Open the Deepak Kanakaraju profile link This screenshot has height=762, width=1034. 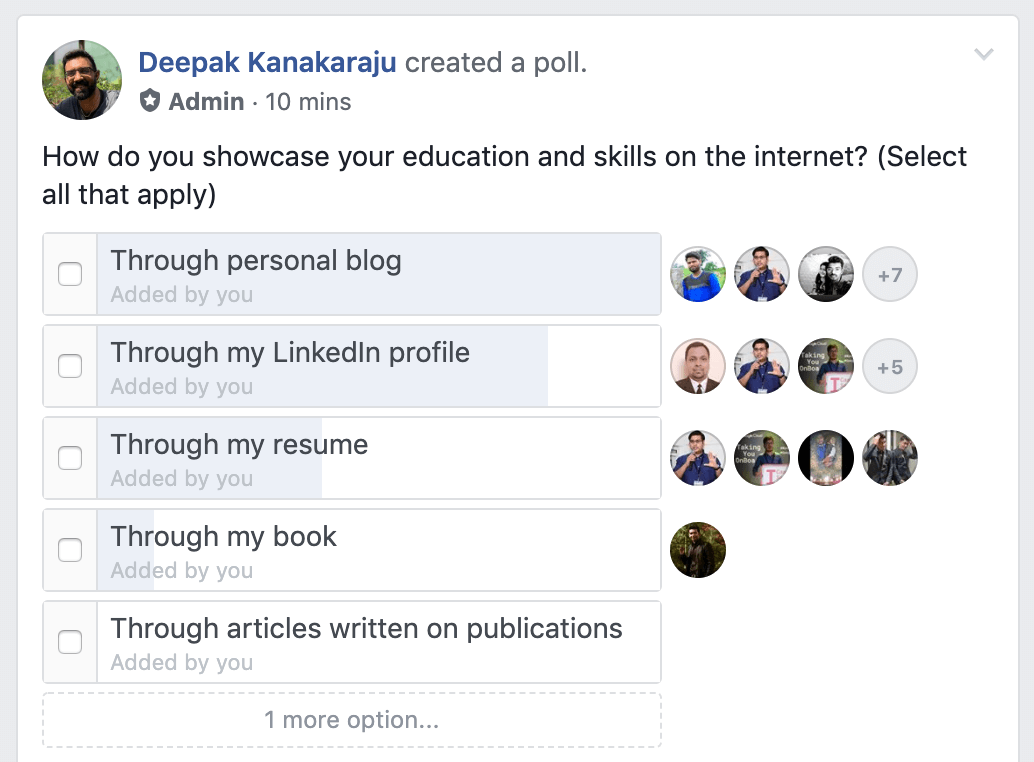point(267,63)
